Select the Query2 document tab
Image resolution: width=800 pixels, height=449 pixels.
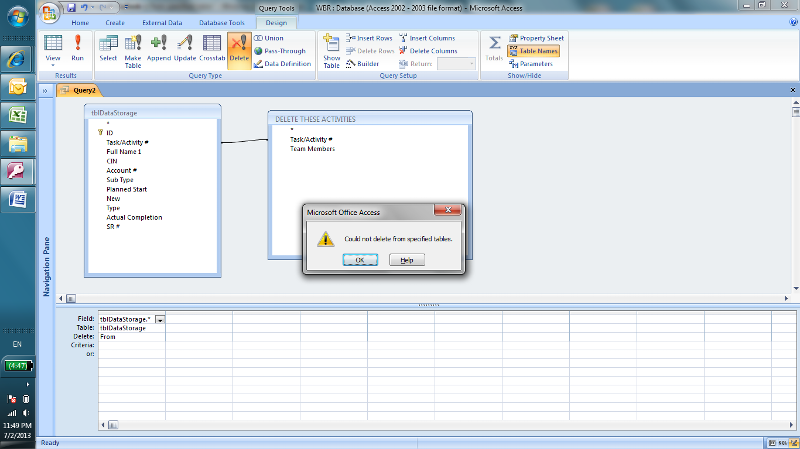coord(79,90)
